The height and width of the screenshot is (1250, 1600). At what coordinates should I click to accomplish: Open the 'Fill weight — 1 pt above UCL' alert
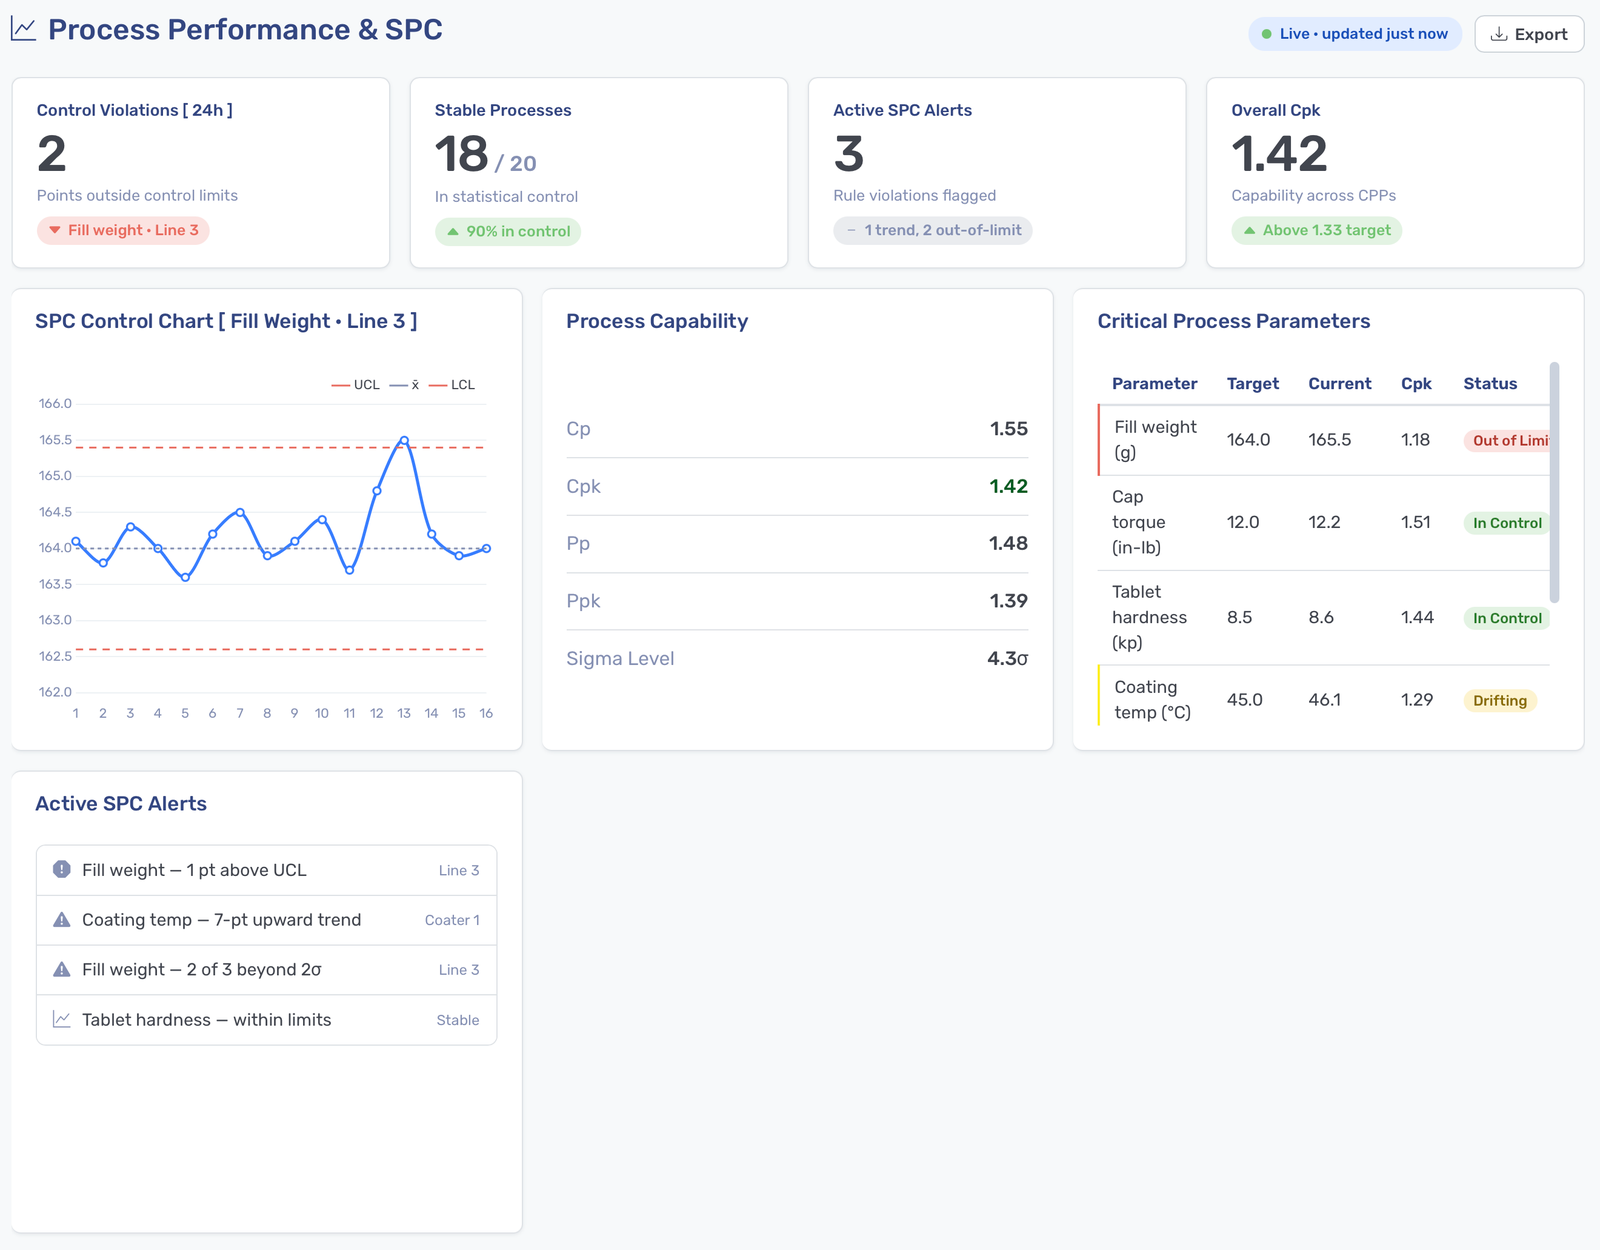[x=266, y=871]
